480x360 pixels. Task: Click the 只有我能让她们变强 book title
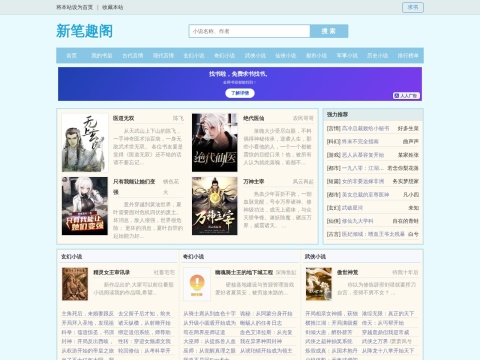[x=134, y=187]
